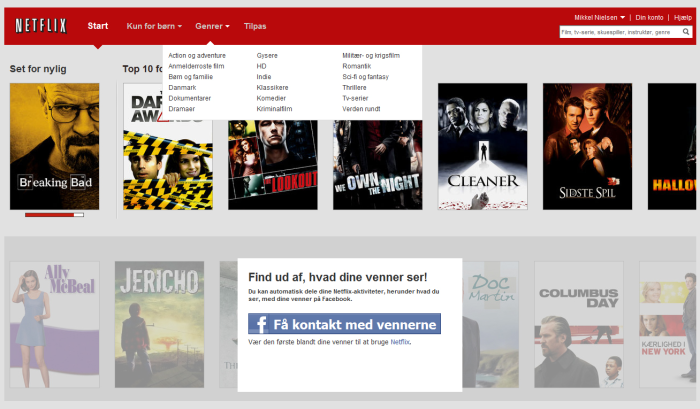This screenshot has width=700, height=409.
Task: Go to Din konto
Action: (649, 17)
